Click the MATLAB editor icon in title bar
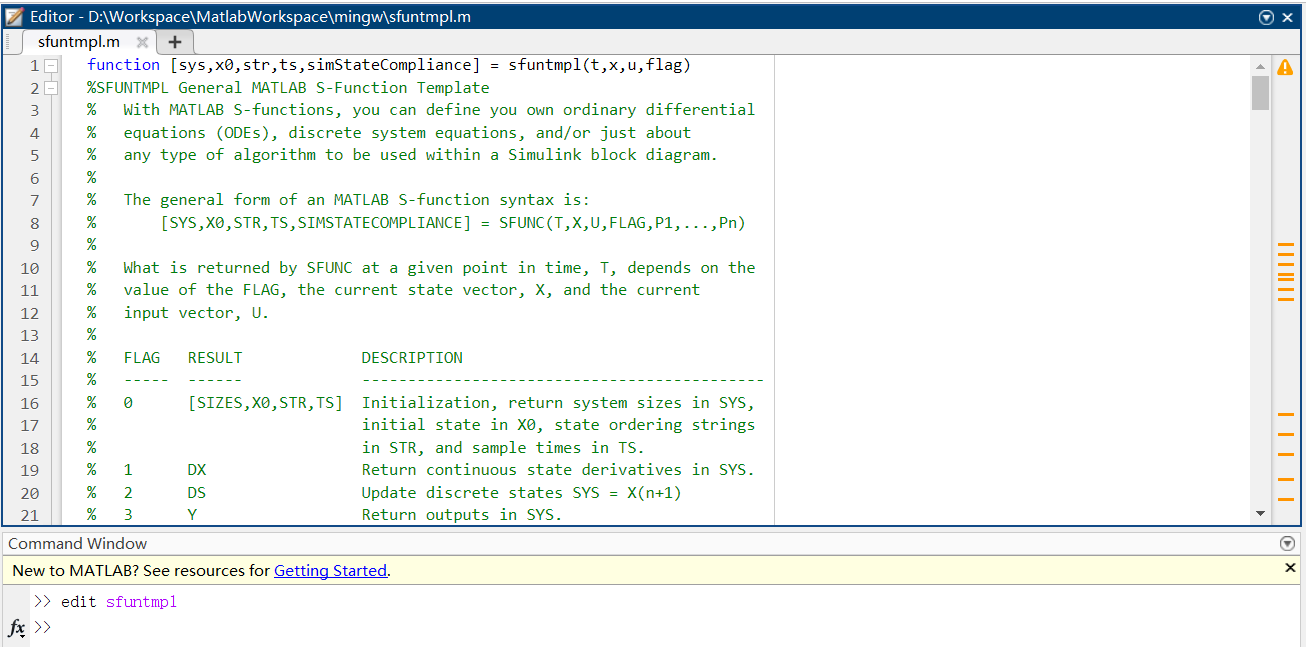The height and width of the screenshot is (647, 1306). [14, 16]
